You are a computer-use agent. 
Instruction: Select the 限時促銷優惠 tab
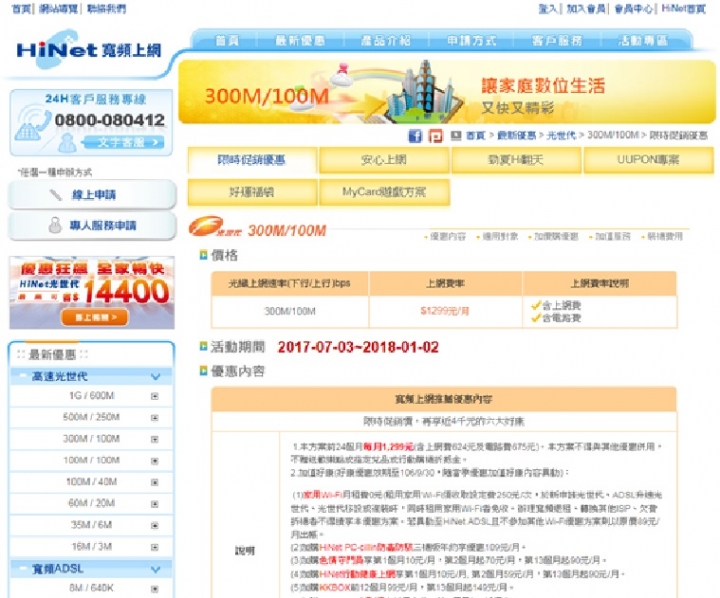(x=252, y=160)
